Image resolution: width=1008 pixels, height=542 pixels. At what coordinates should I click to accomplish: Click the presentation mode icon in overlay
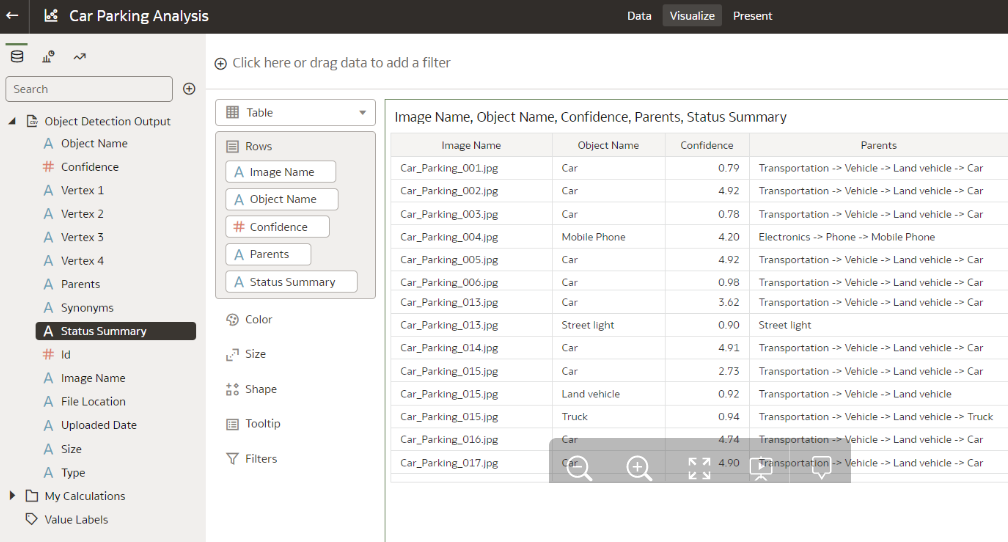(x=761, y=467)
